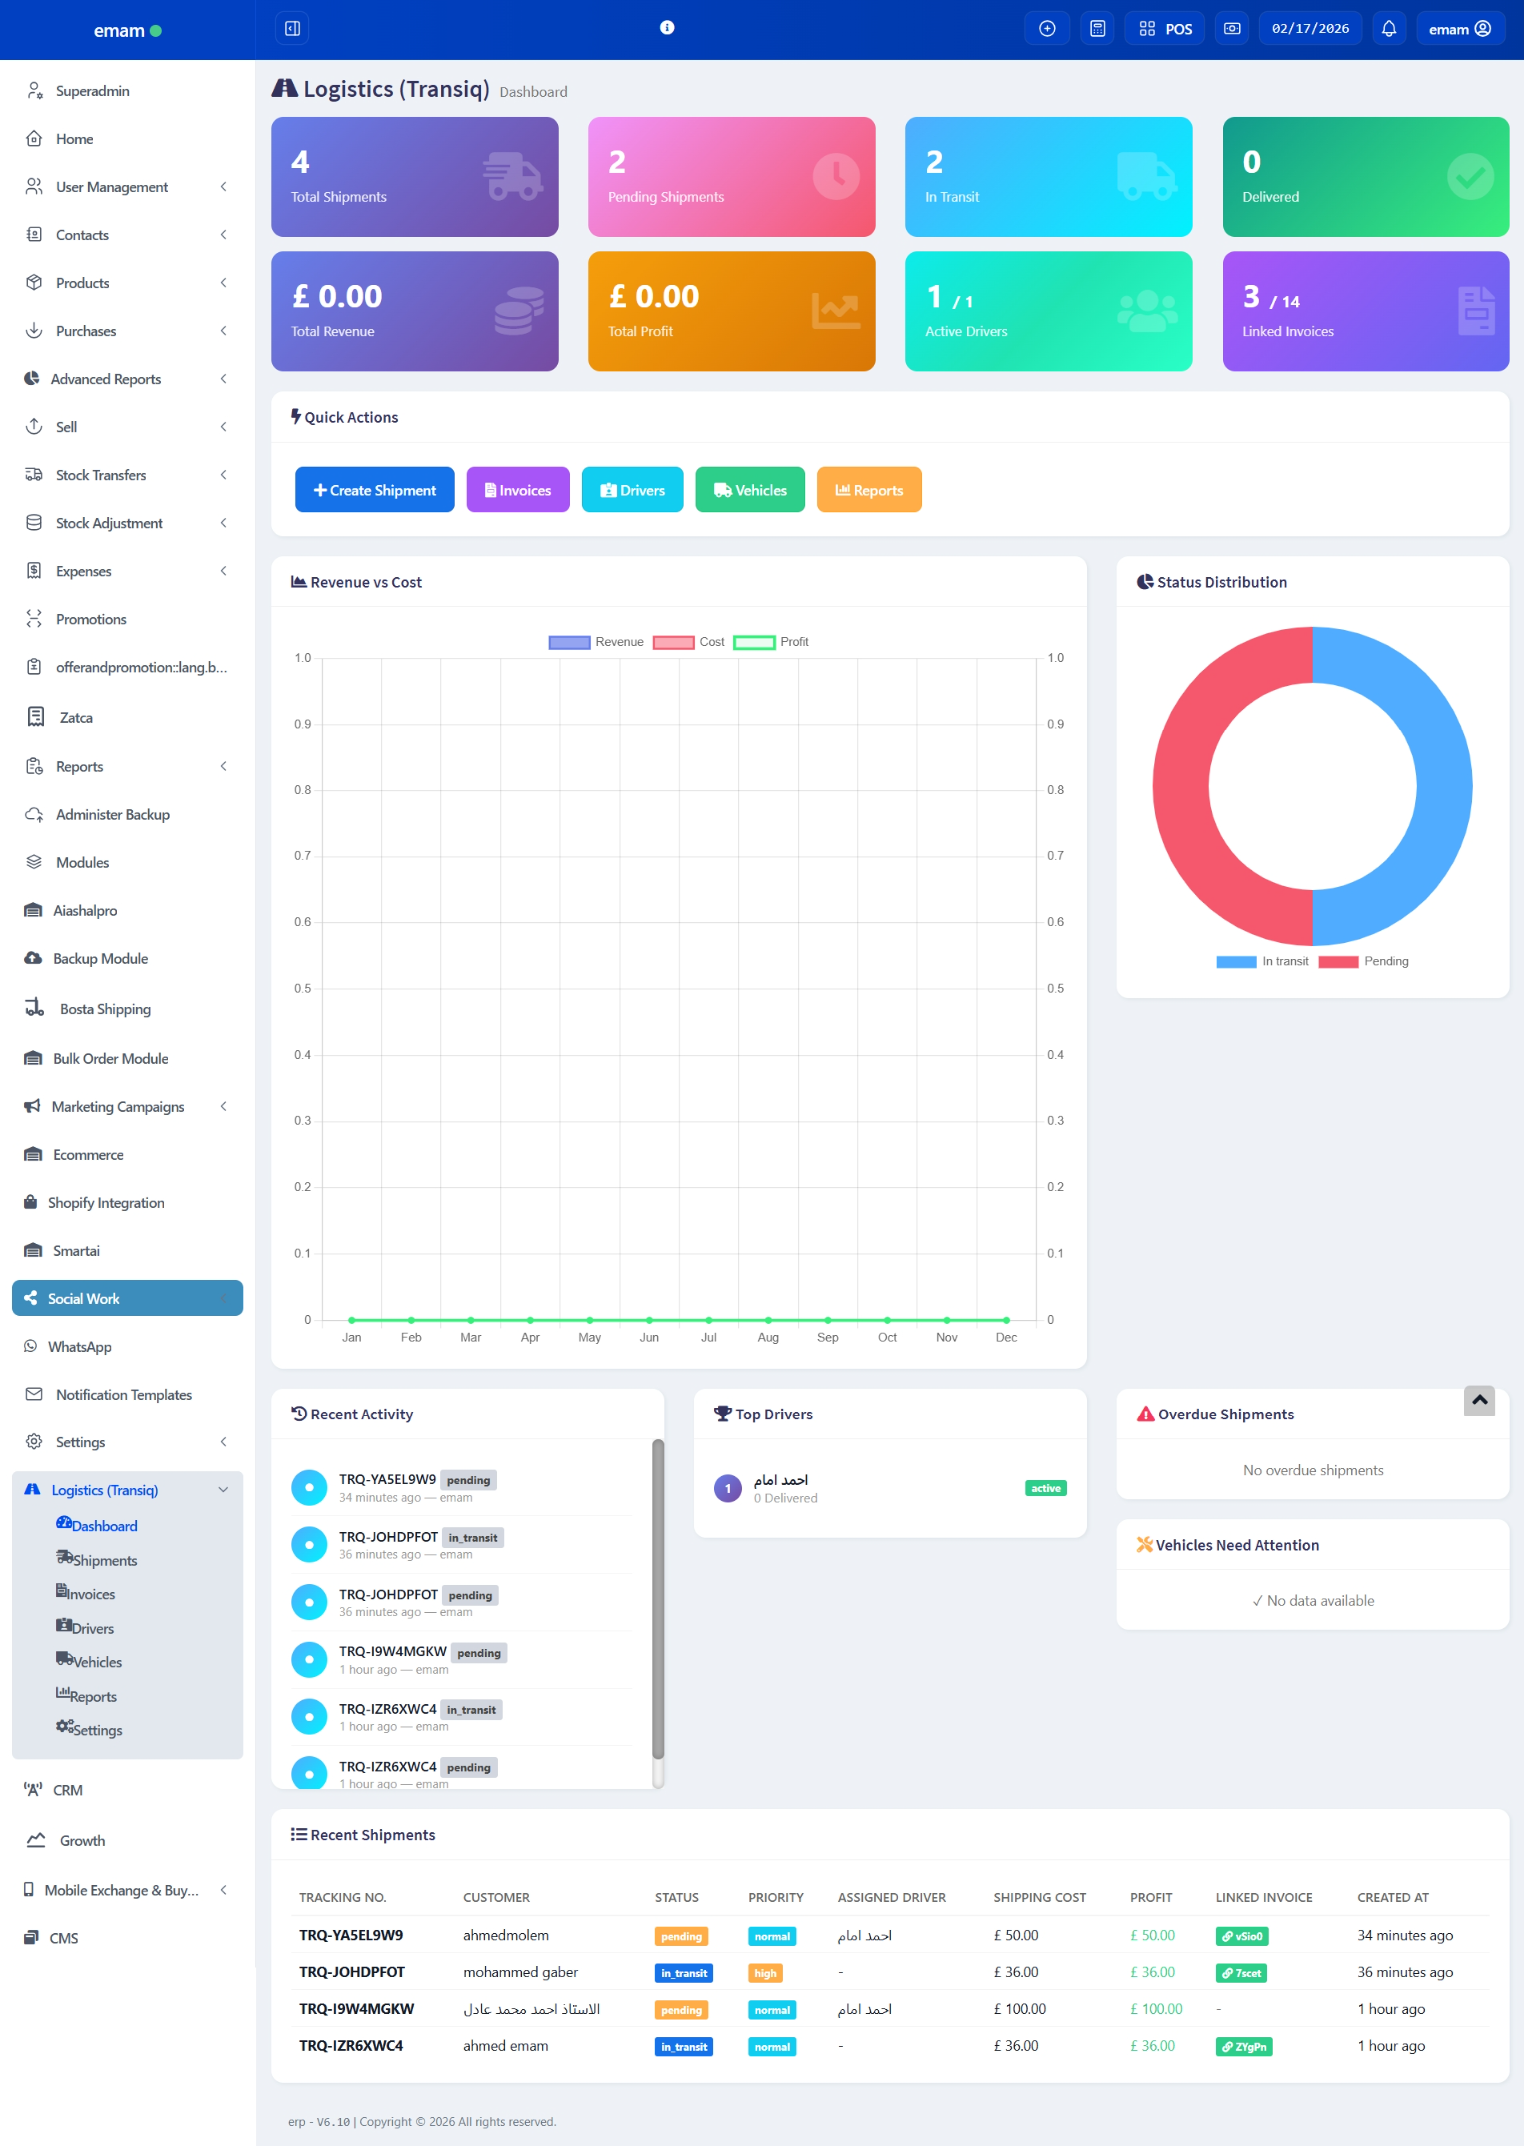Click the banknote icon beside POS

click(1232, 29)
